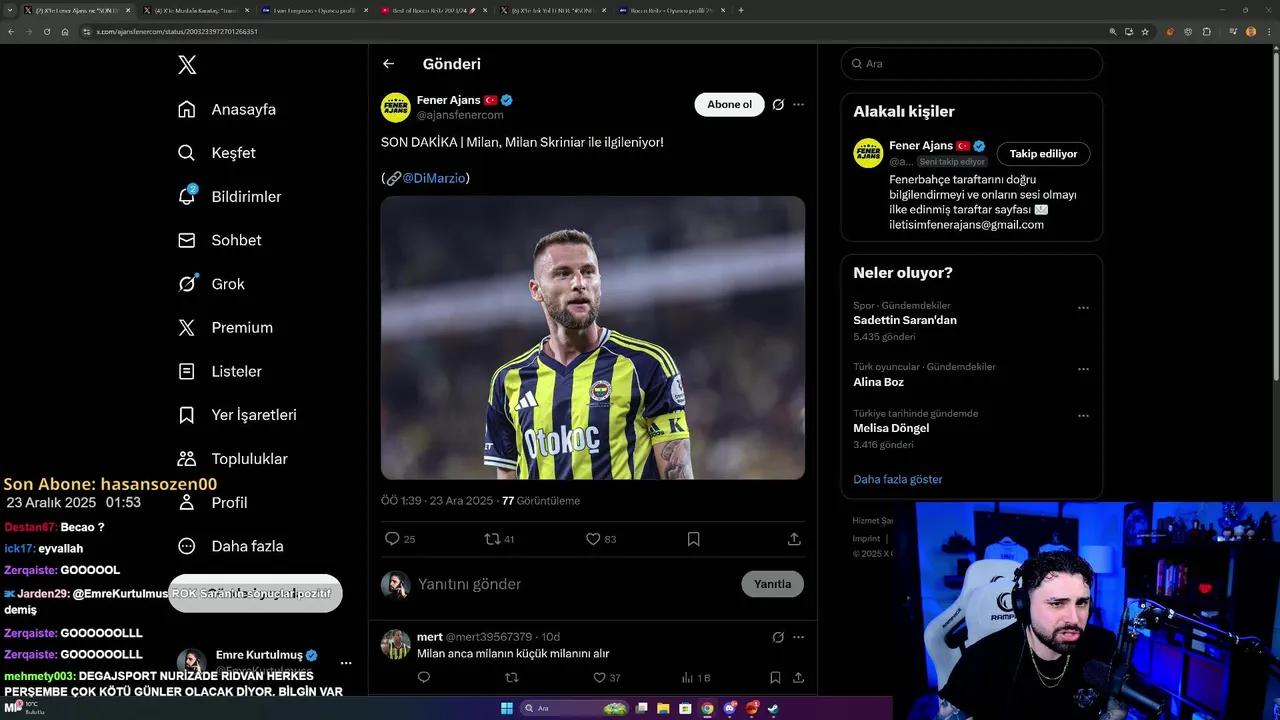Viewport: 1280px width, 720px height.
Task: Go to Sohbet messages
Action: click(219, 240)
